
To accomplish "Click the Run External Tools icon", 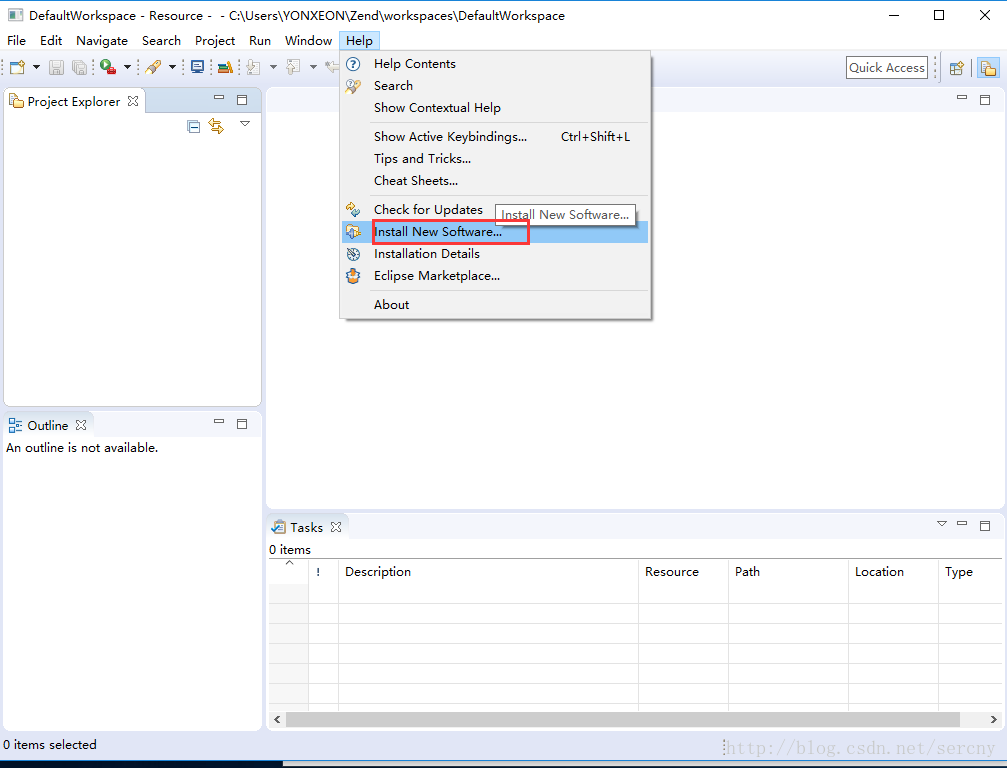I will 108,67.
